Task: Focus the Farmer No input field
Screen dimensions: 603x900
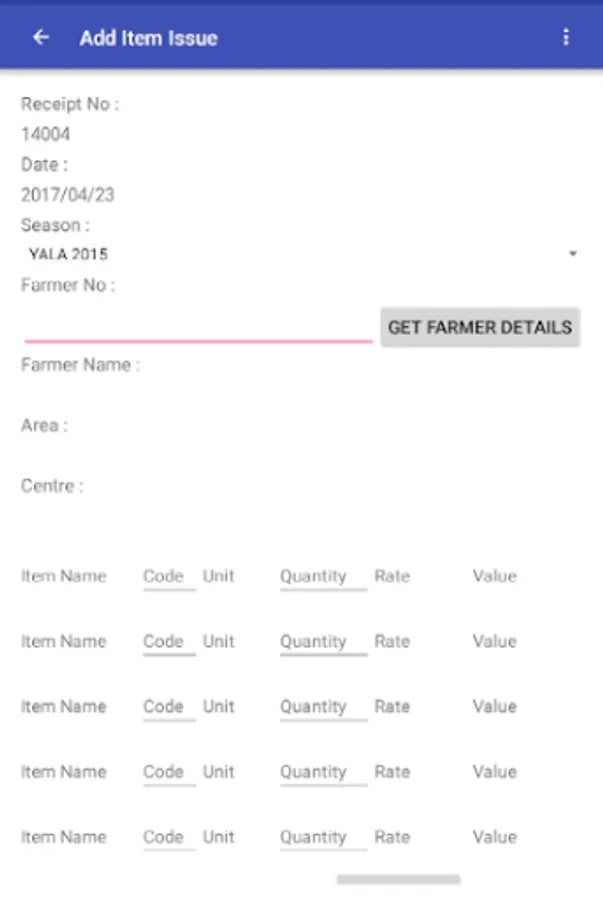Action: click(x=198, y=326)
